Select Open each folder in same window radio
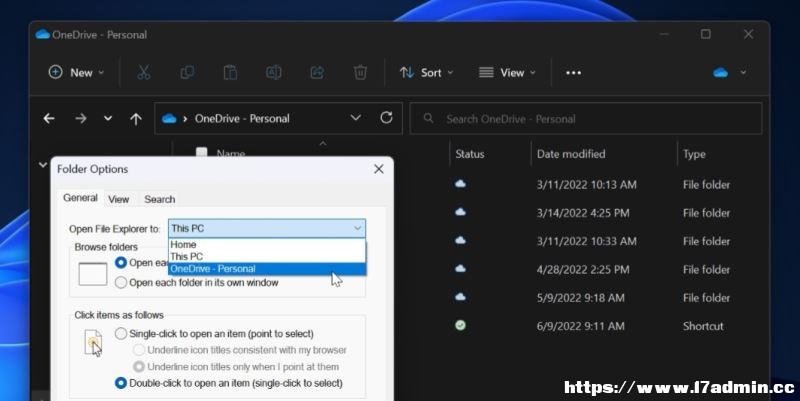 pos(121,263)
